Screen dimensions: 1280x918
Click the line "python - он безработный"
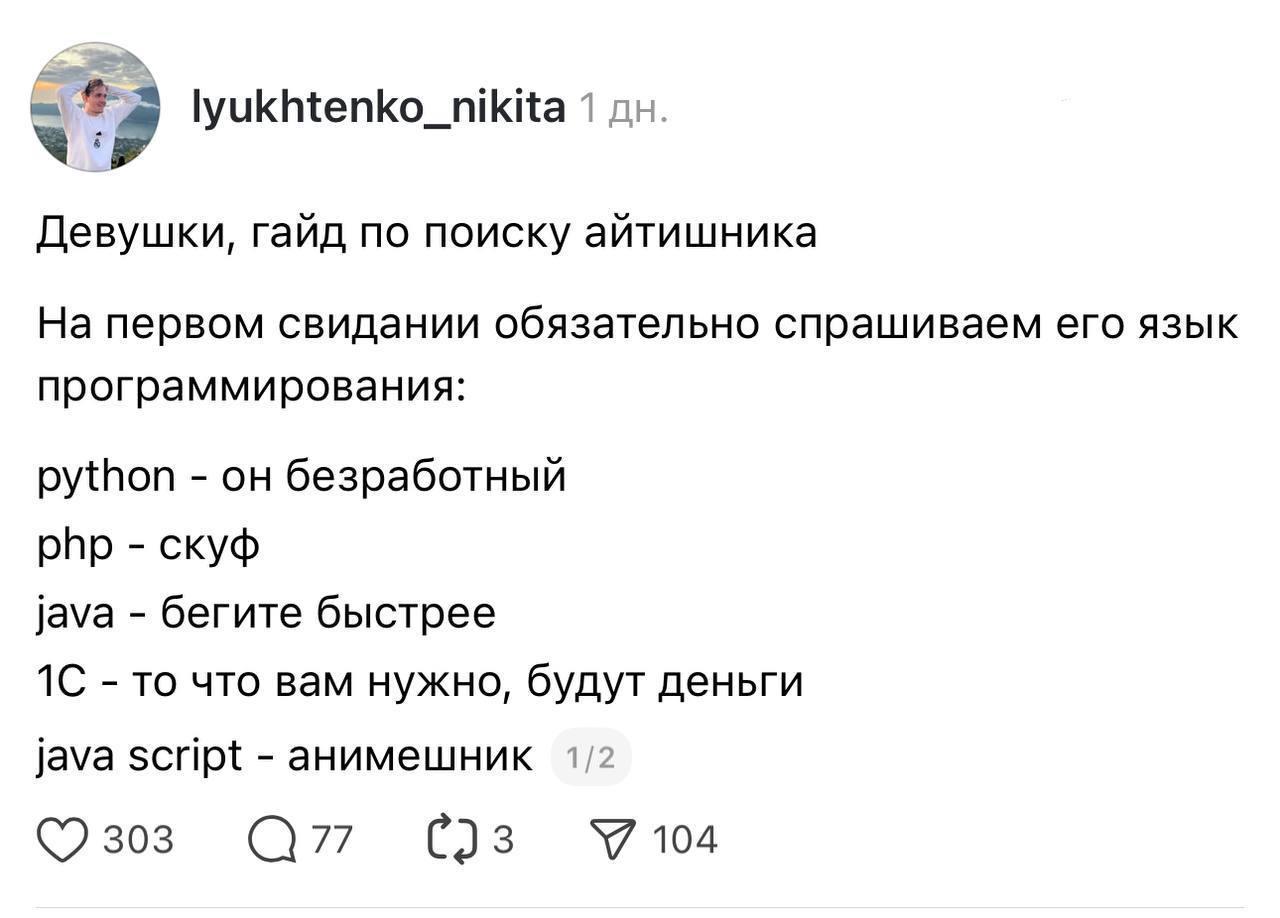point(301,475)
